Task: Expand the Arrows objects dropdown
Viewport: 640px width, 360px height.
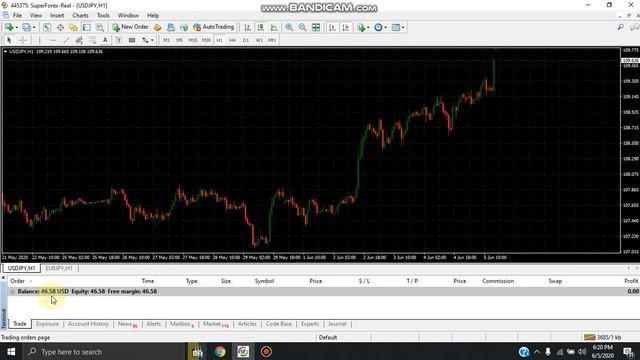Action: (152, 40)
